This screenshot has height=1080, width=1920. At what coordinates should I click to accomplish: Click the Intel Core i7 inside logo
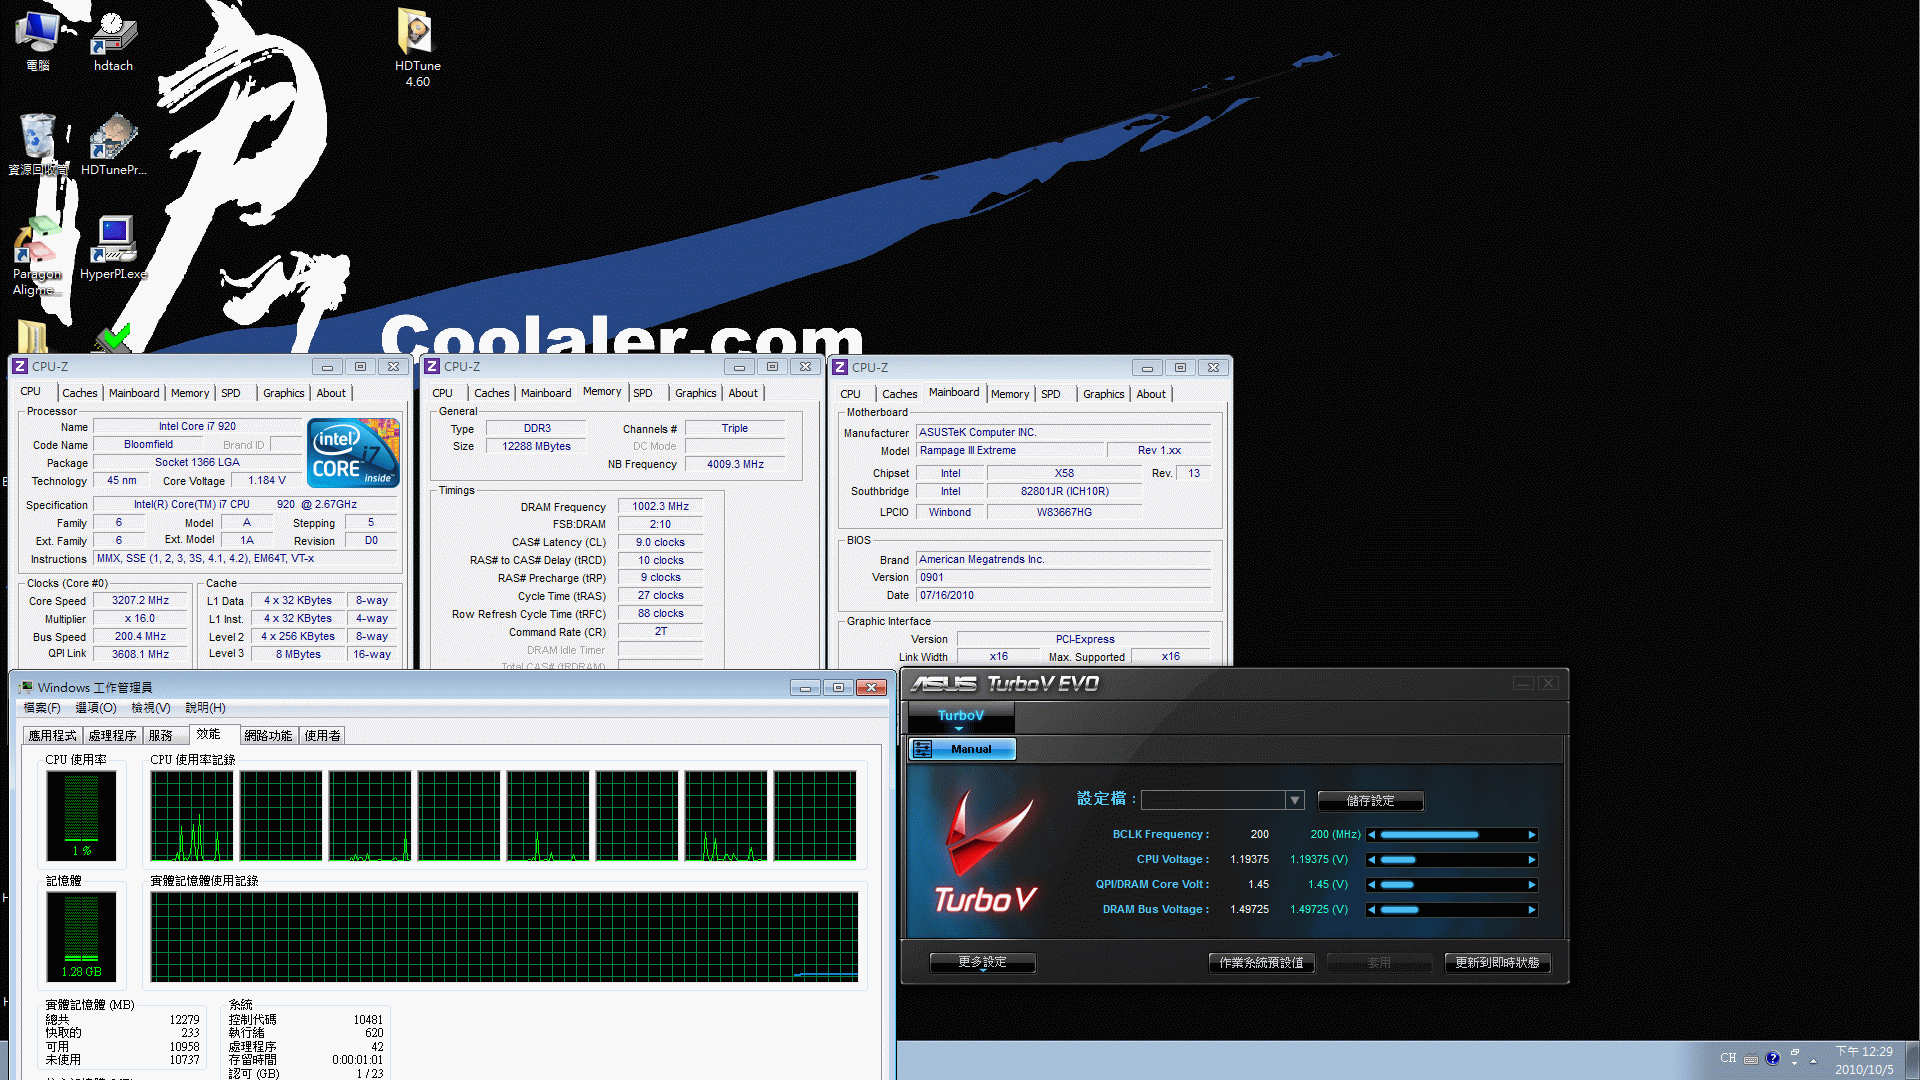(354, 453)
